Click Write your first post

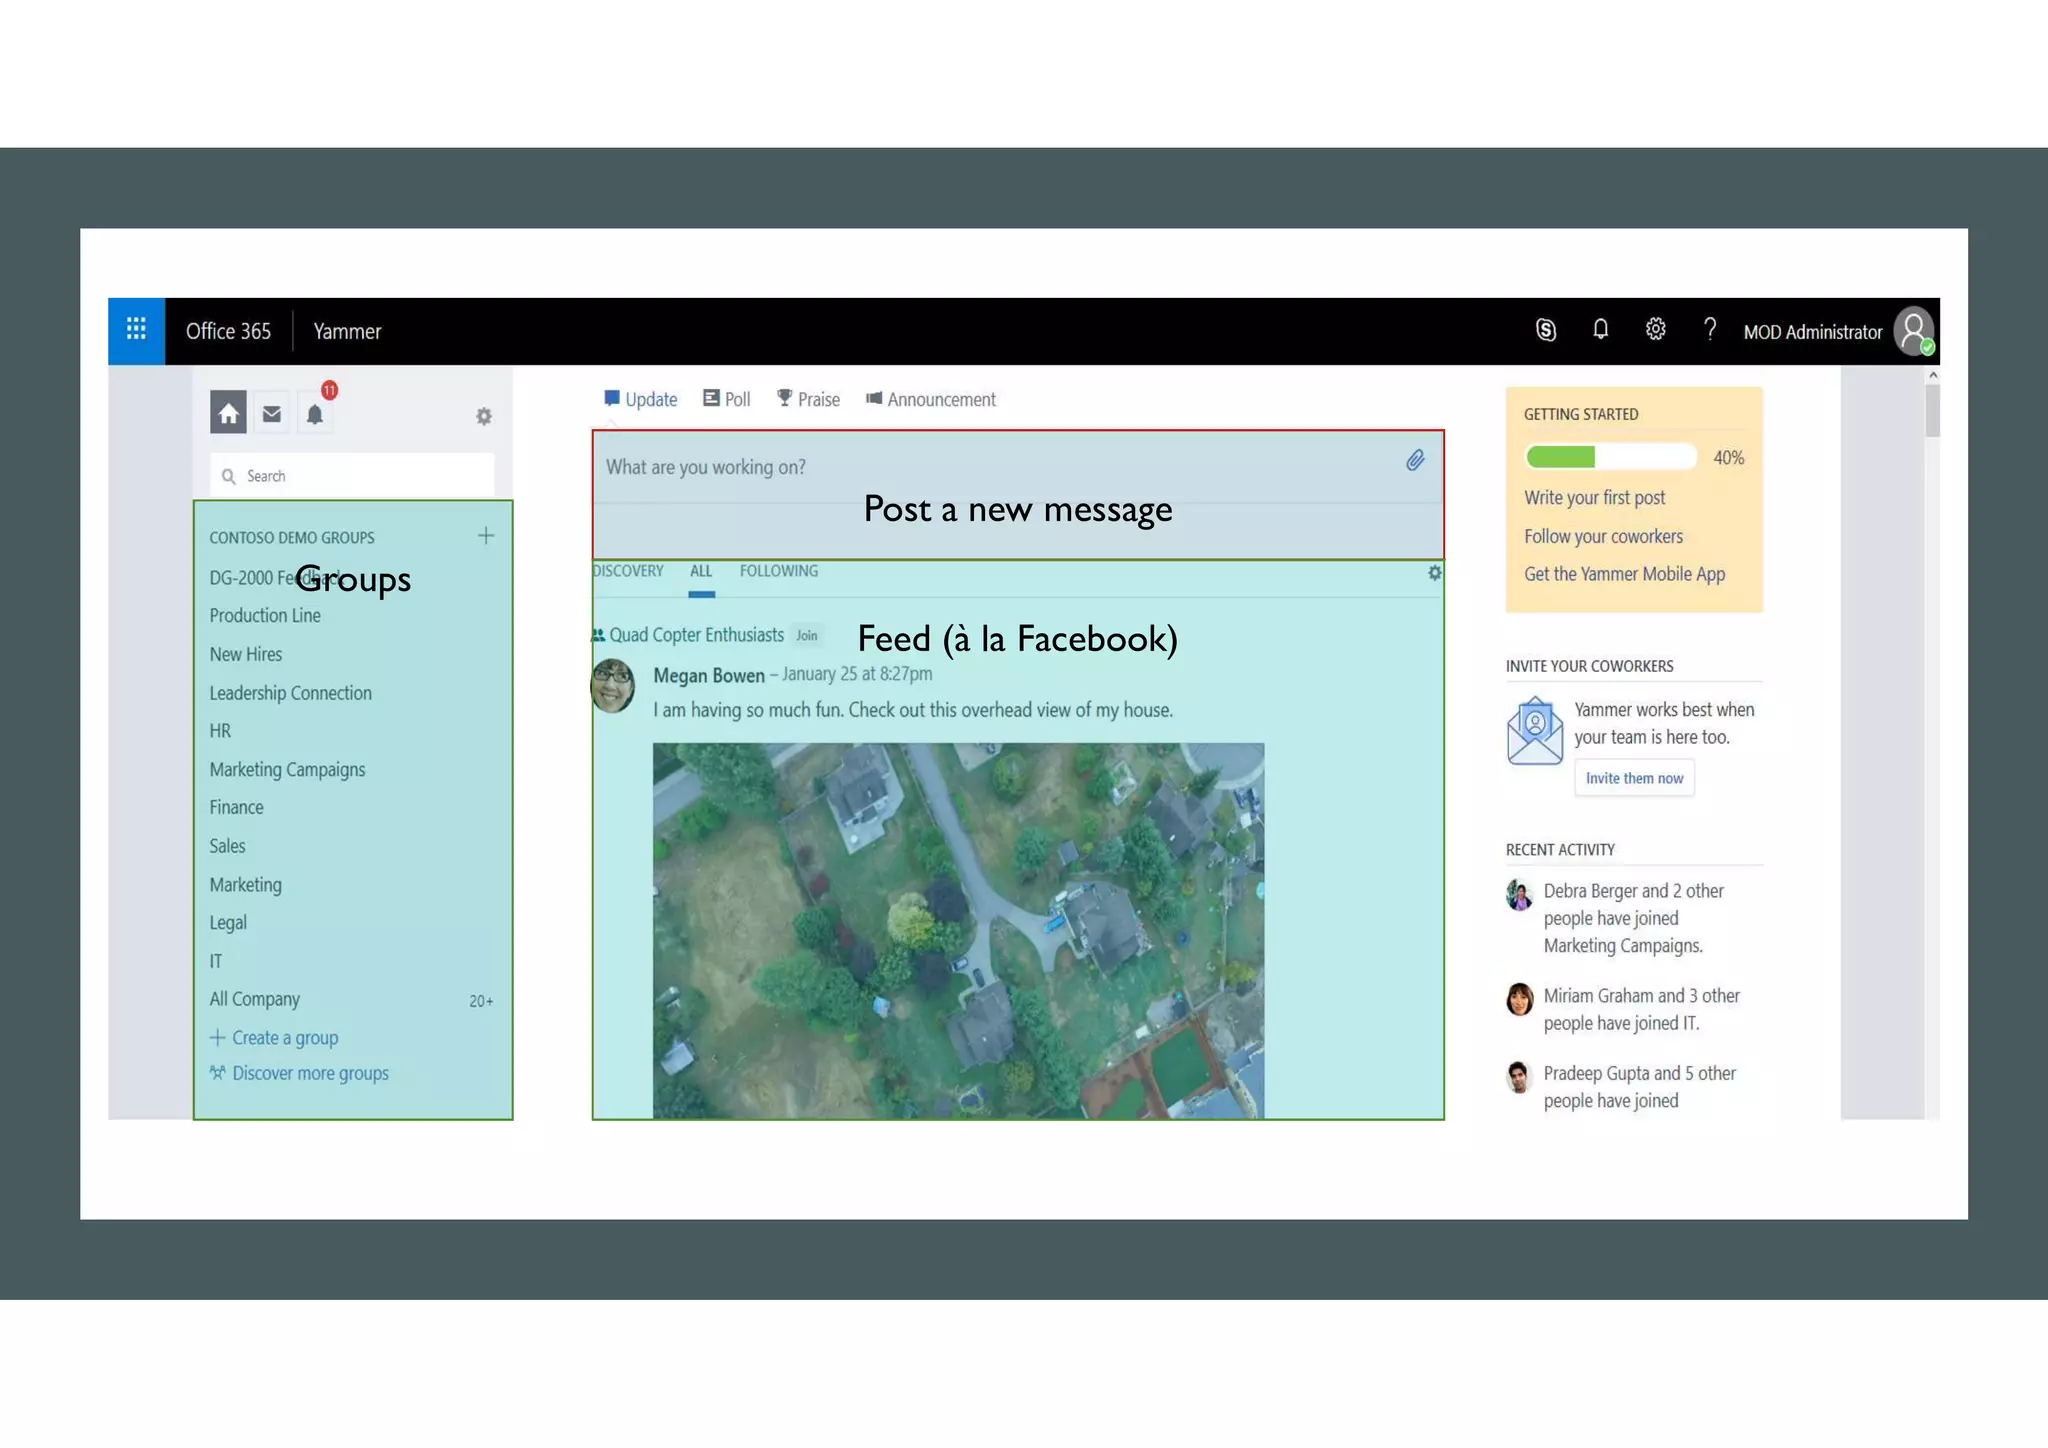pyautogui.click(x=1594, y=498)
